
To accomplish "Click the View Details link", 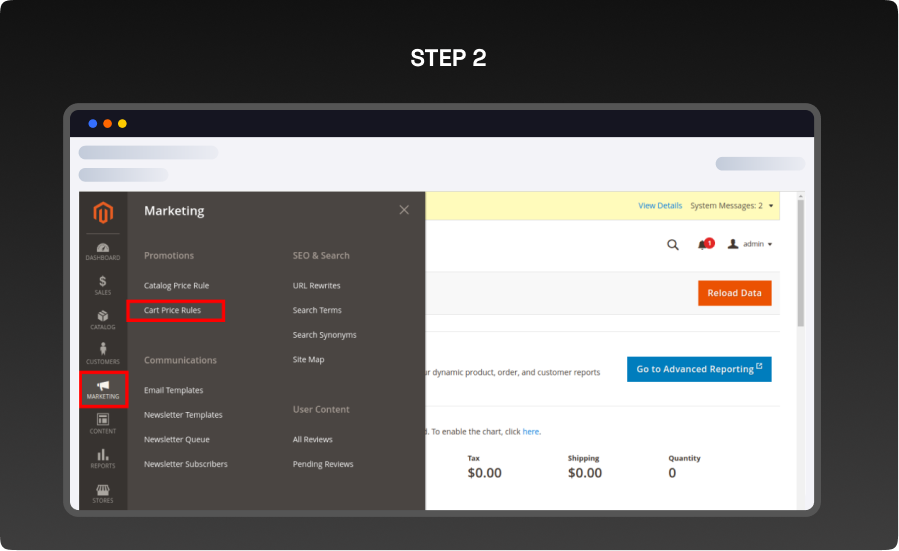I will (660, 206).
